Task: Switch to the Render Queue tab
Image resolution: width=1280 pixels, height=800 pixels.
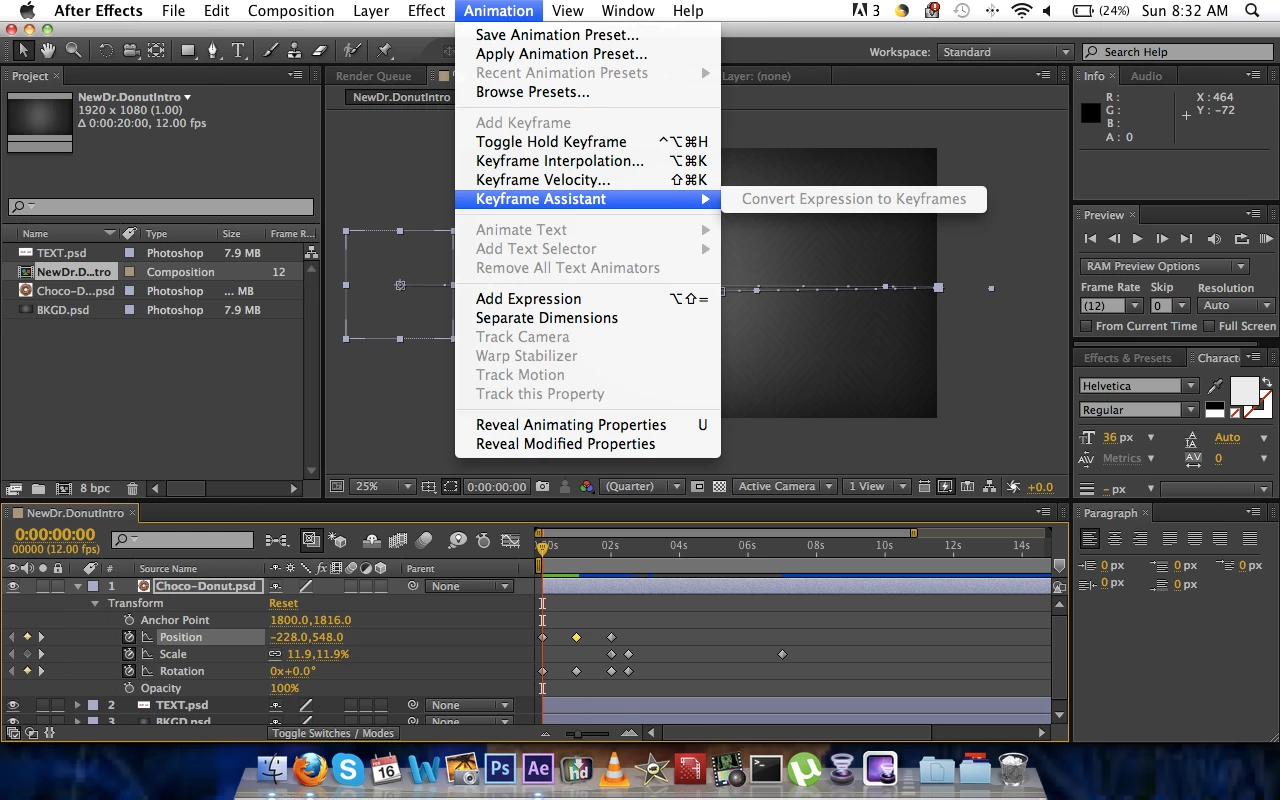Action: (373, 76)
